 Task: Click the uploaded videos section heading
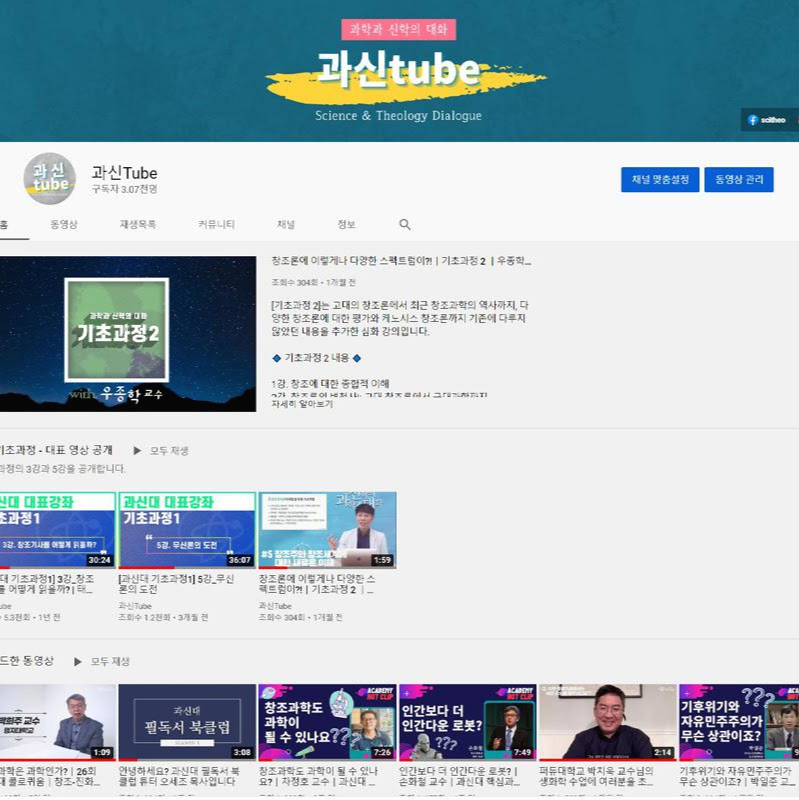point(27,661)
